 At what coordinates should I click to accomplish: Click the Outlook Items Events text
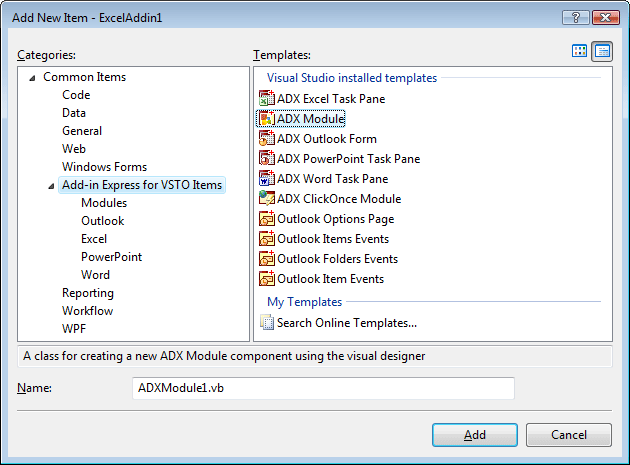tap(333, 239)
